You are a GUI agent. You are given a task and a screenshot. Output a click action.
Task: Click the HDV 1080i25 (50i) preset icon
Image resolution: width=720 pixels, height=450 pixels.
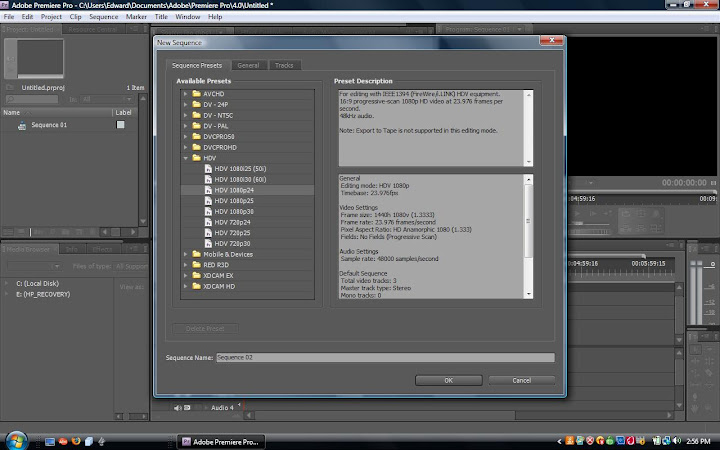click(208, 169)
